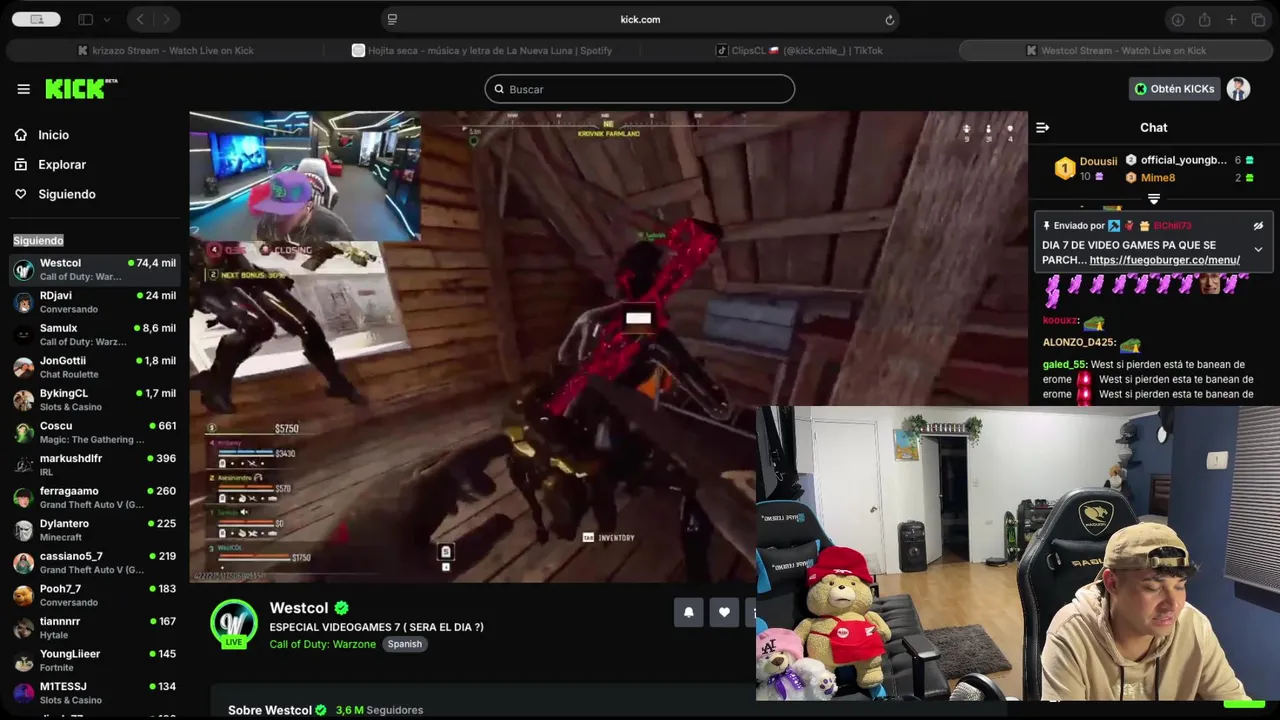Open the fuegoburger.co menu link
This screenshot has height=720, width=1280.
pyautogui.click(x=1164, y=260)
